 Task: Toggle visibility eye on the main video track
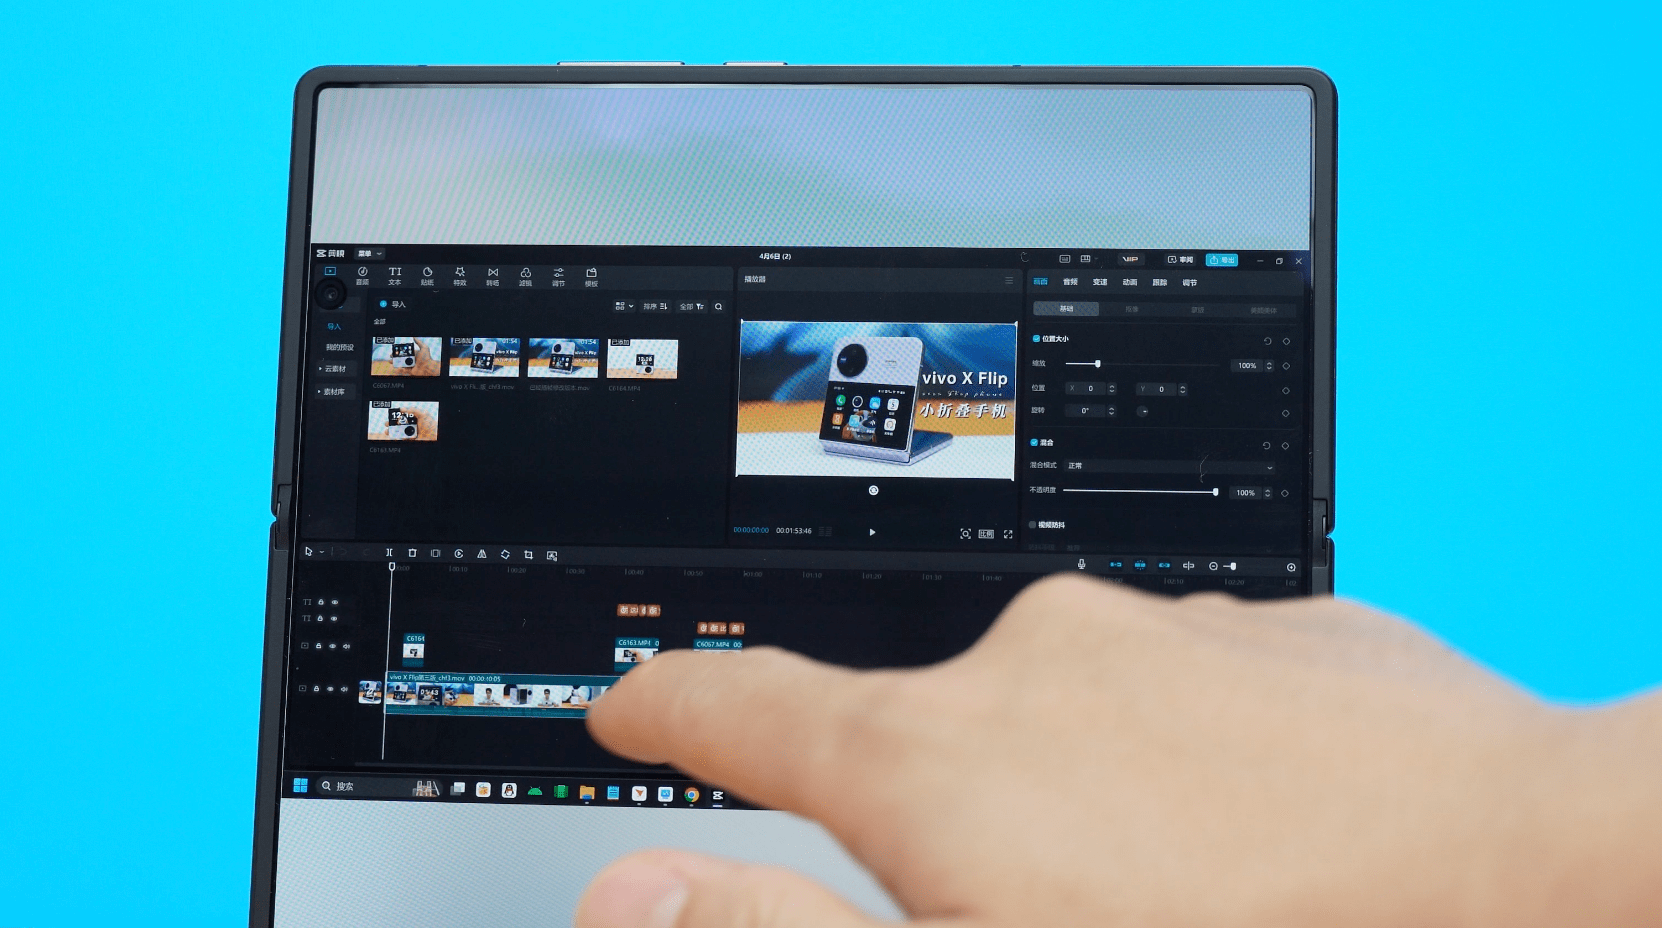330,689
